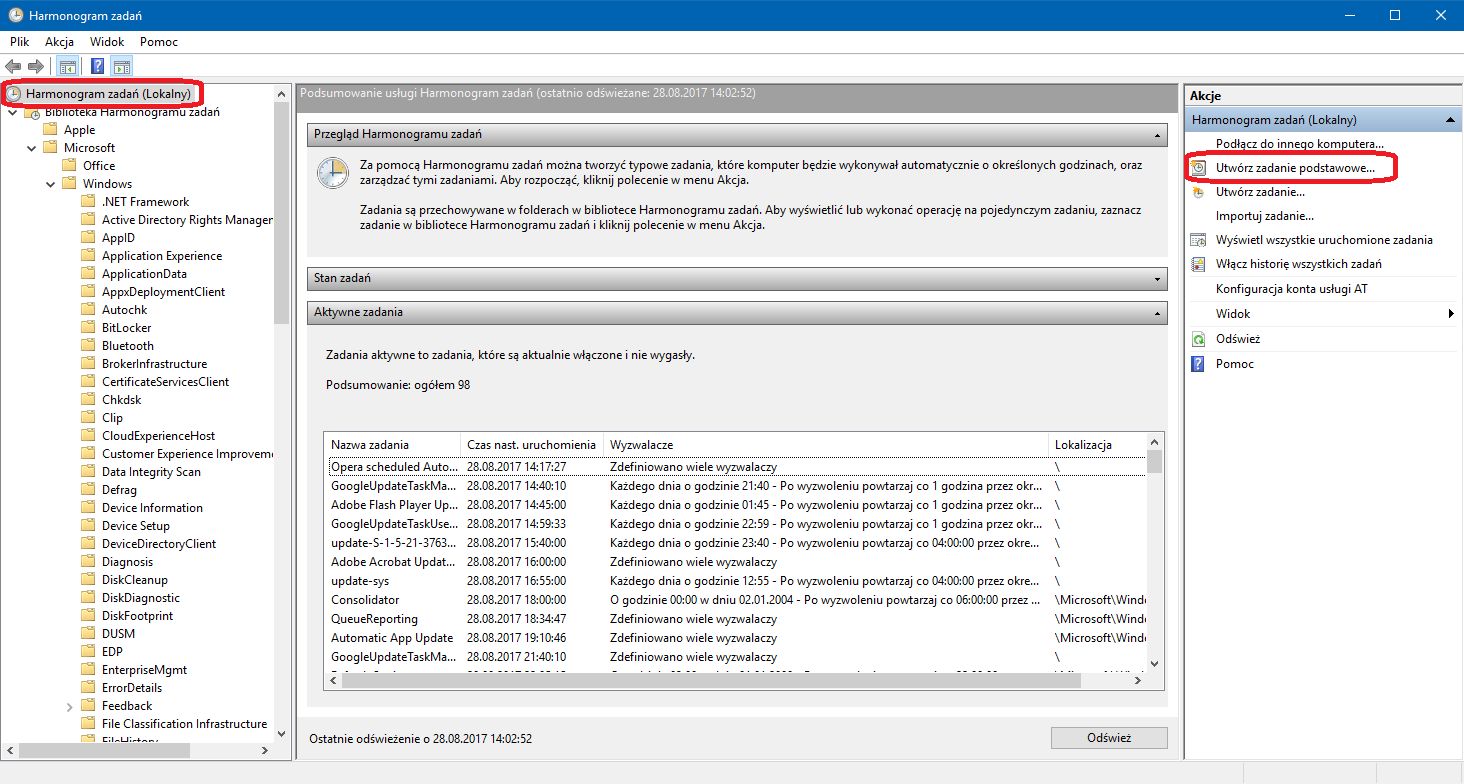1464x784 pixels.
Task: Click the tree pane vertical scrollbar up arrow
Action: [x=282, y=92]
